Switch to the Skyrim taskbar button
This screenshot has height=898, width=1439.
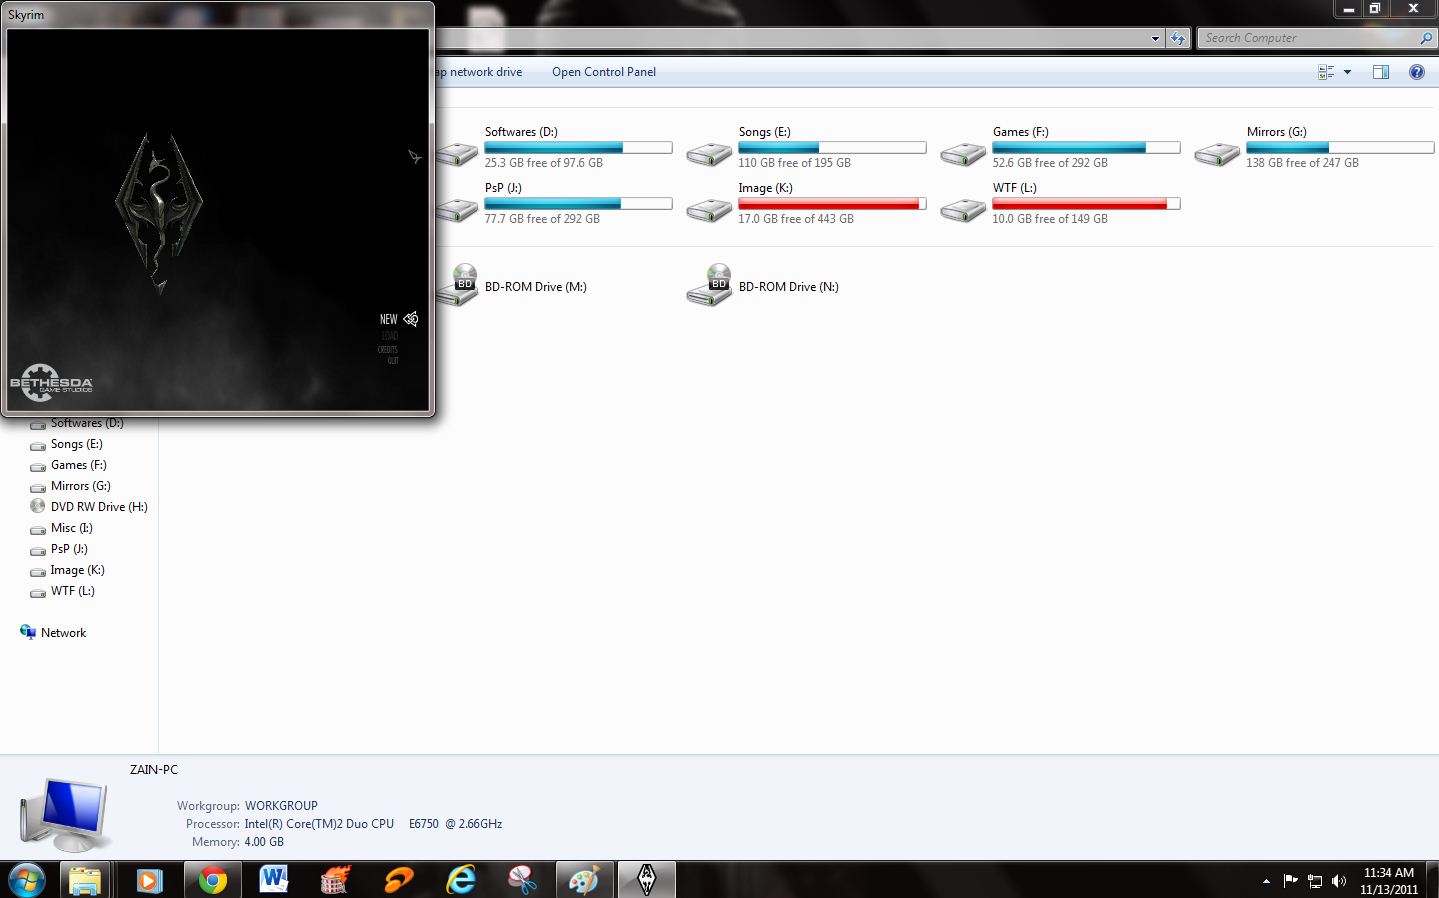(646, 880)
